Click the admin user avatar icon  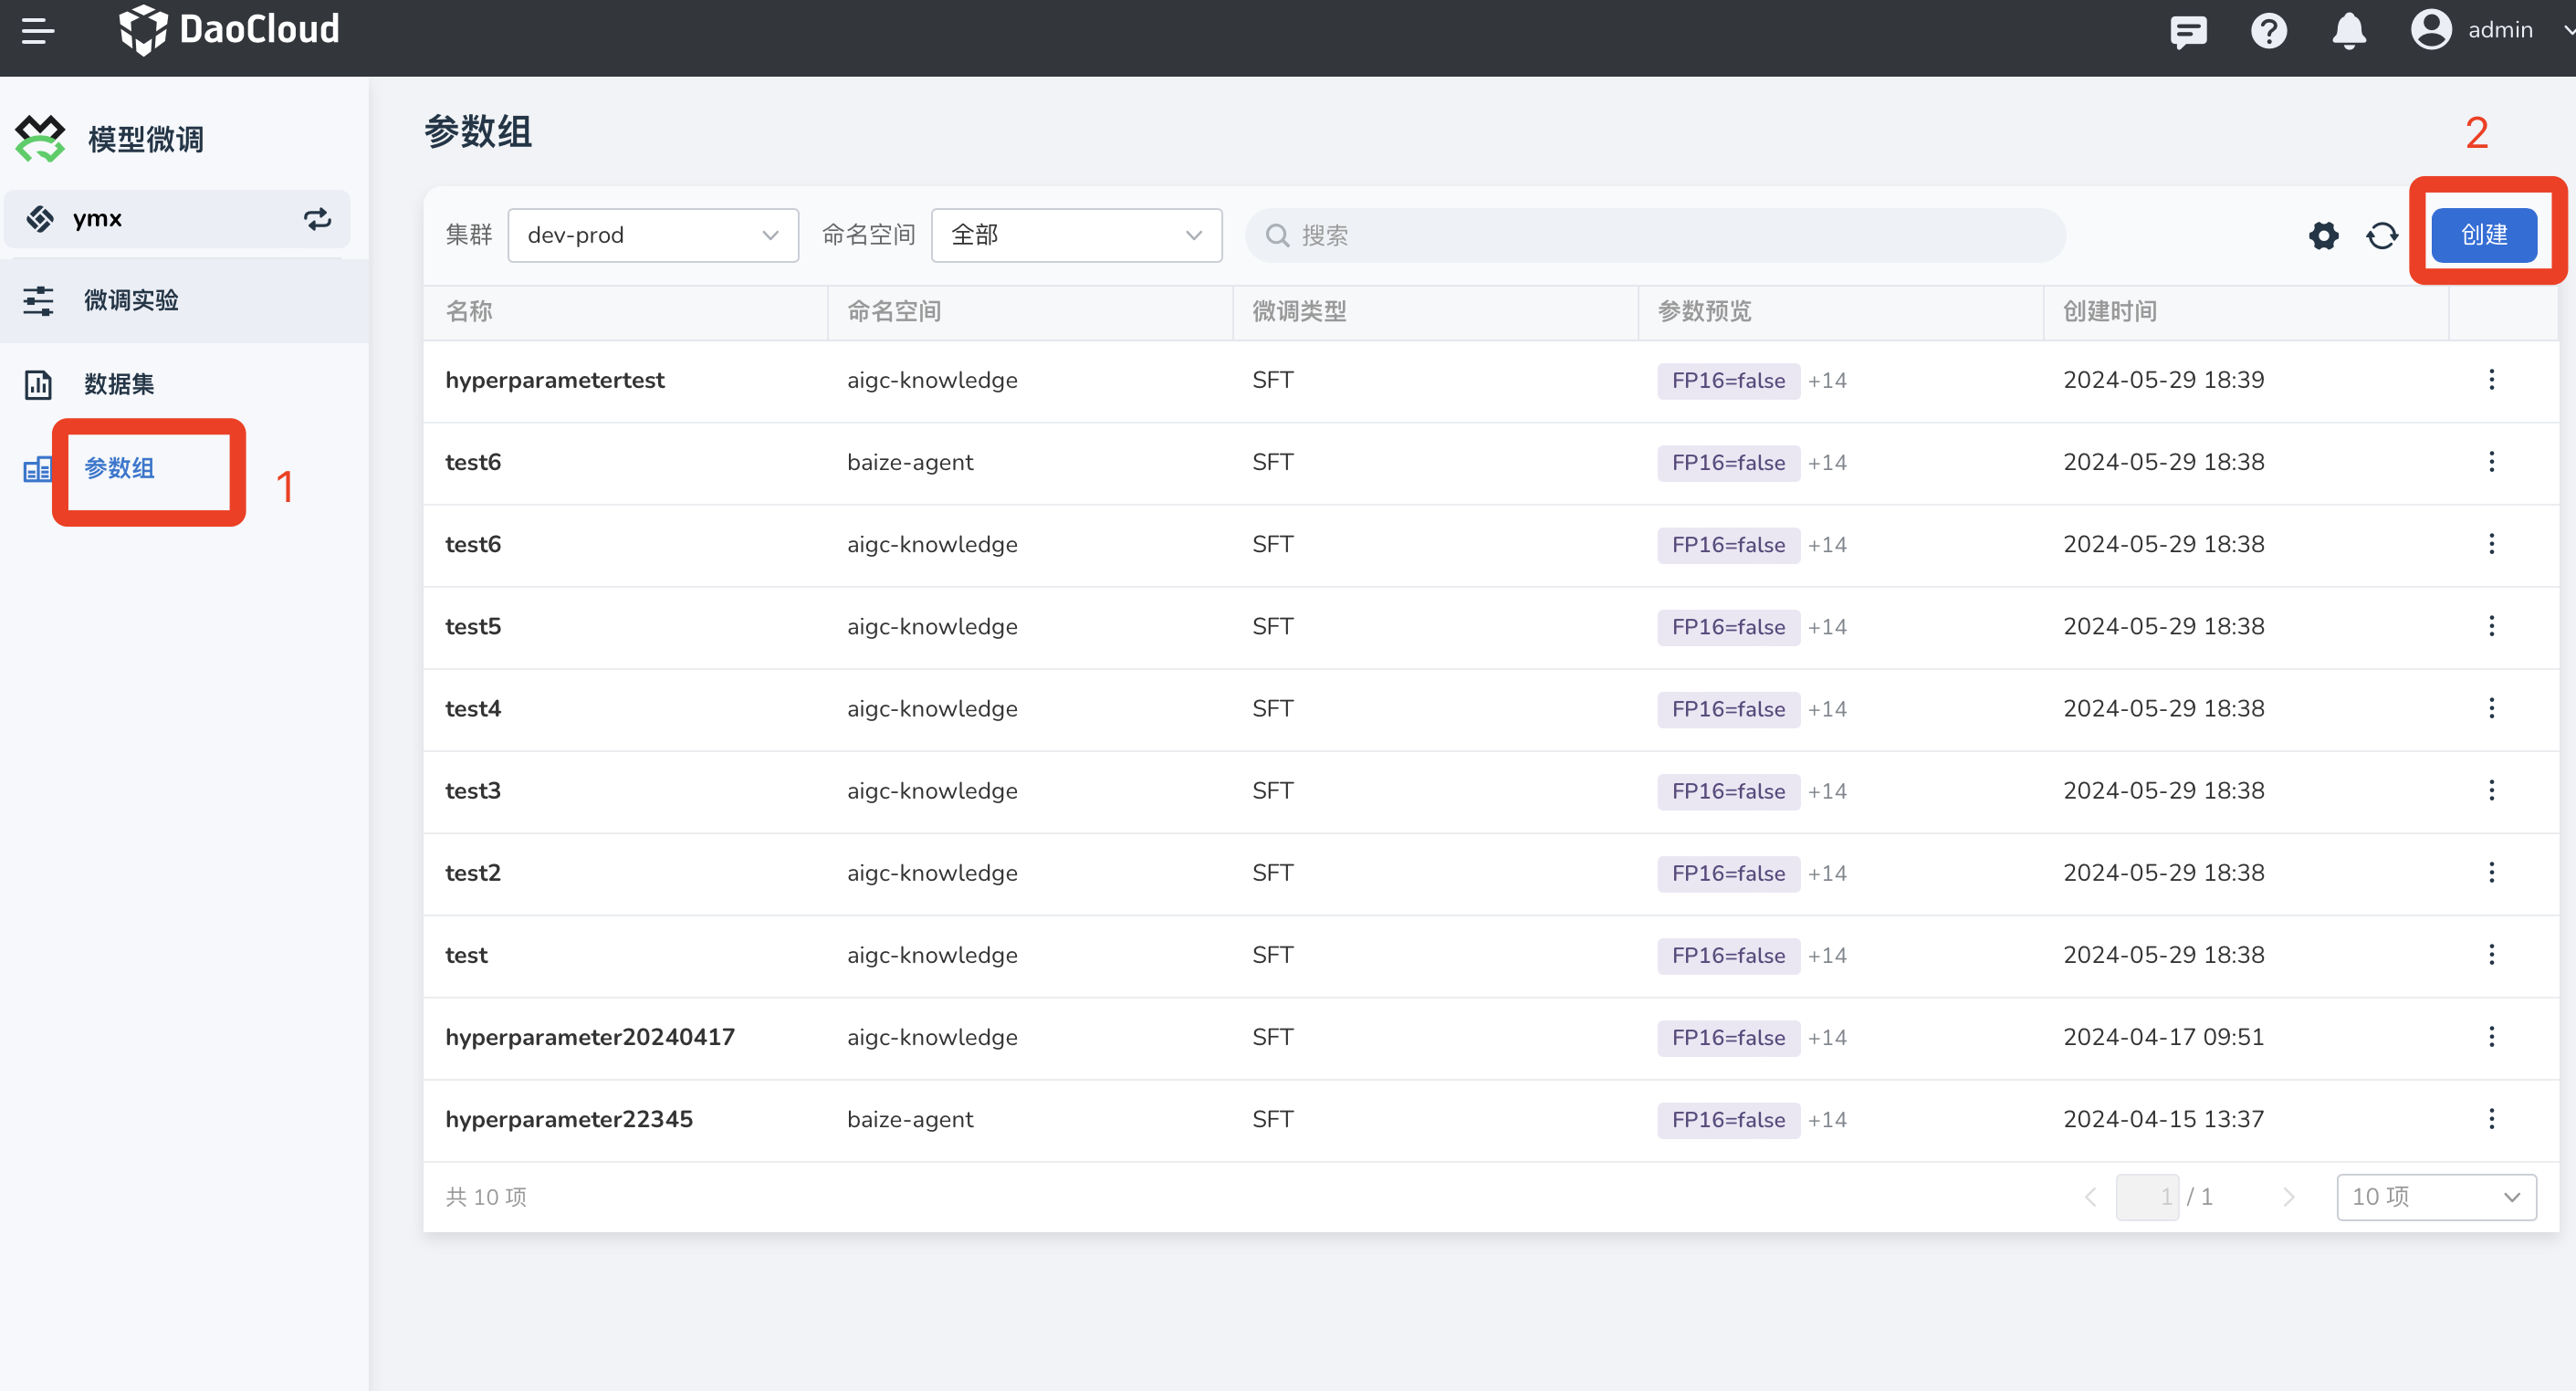[x=2430, y=30]
